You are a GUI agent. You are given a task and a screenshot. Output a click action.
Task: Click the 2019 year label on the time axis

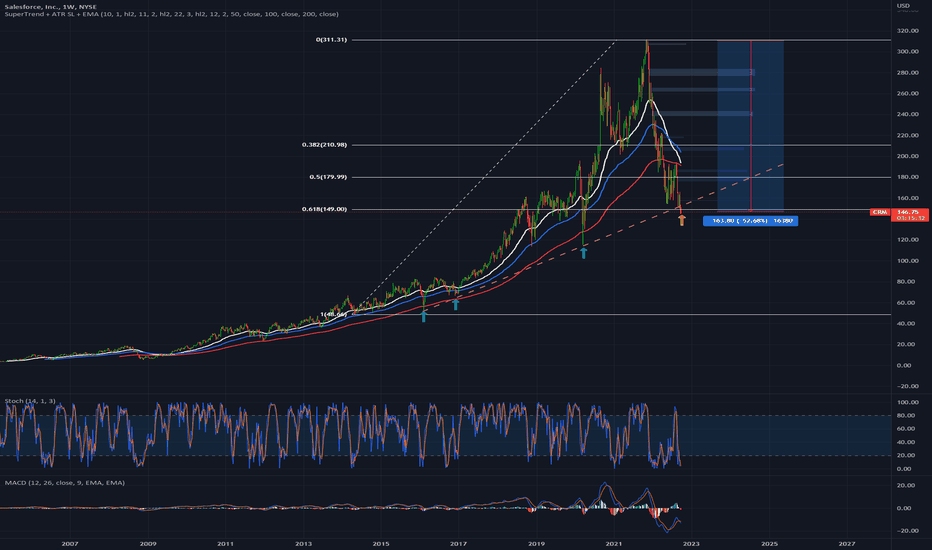coord(536,543)
